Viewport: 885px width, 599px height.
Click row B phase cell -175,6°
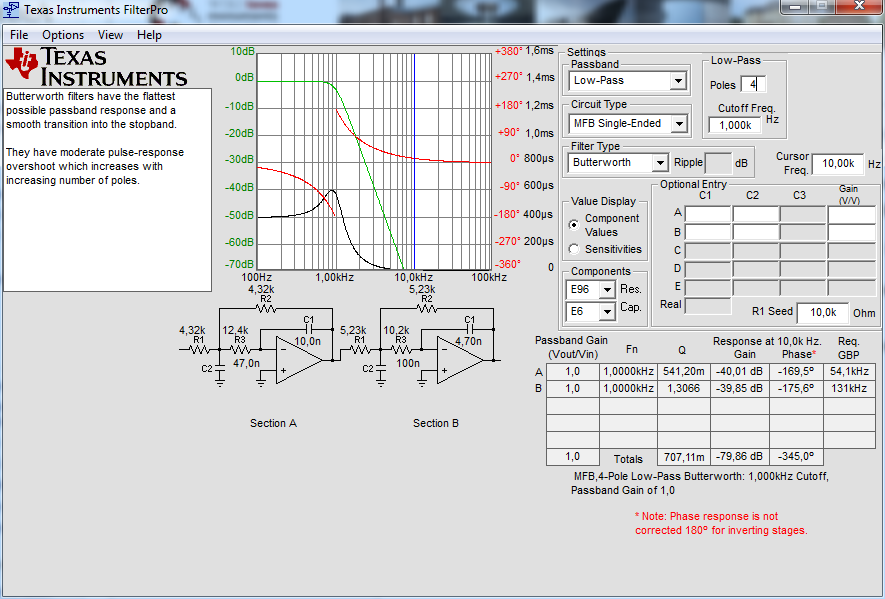click(x=796, y=388)
